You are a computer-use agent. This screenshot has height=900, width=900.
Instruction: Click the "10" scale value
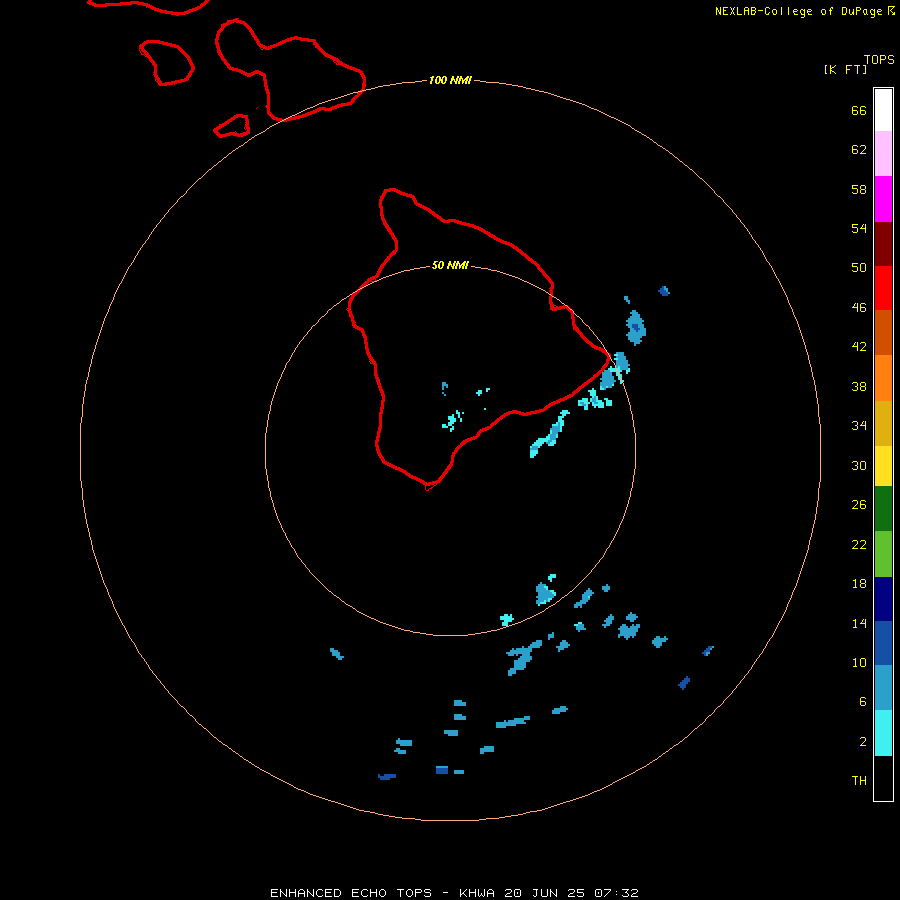[x=859, y=663]
